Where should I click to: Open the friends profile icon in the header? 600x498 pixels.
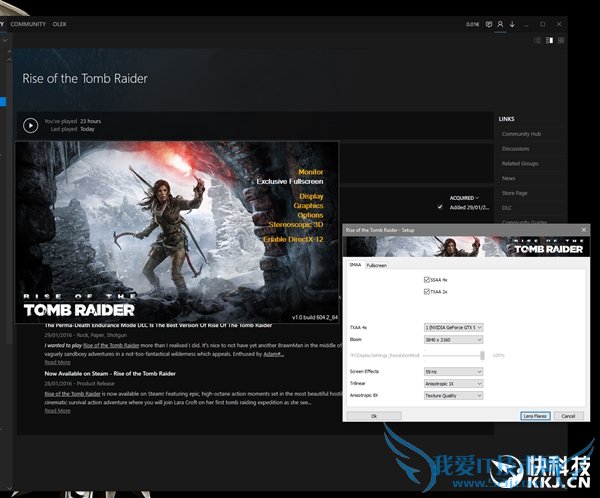500,24
